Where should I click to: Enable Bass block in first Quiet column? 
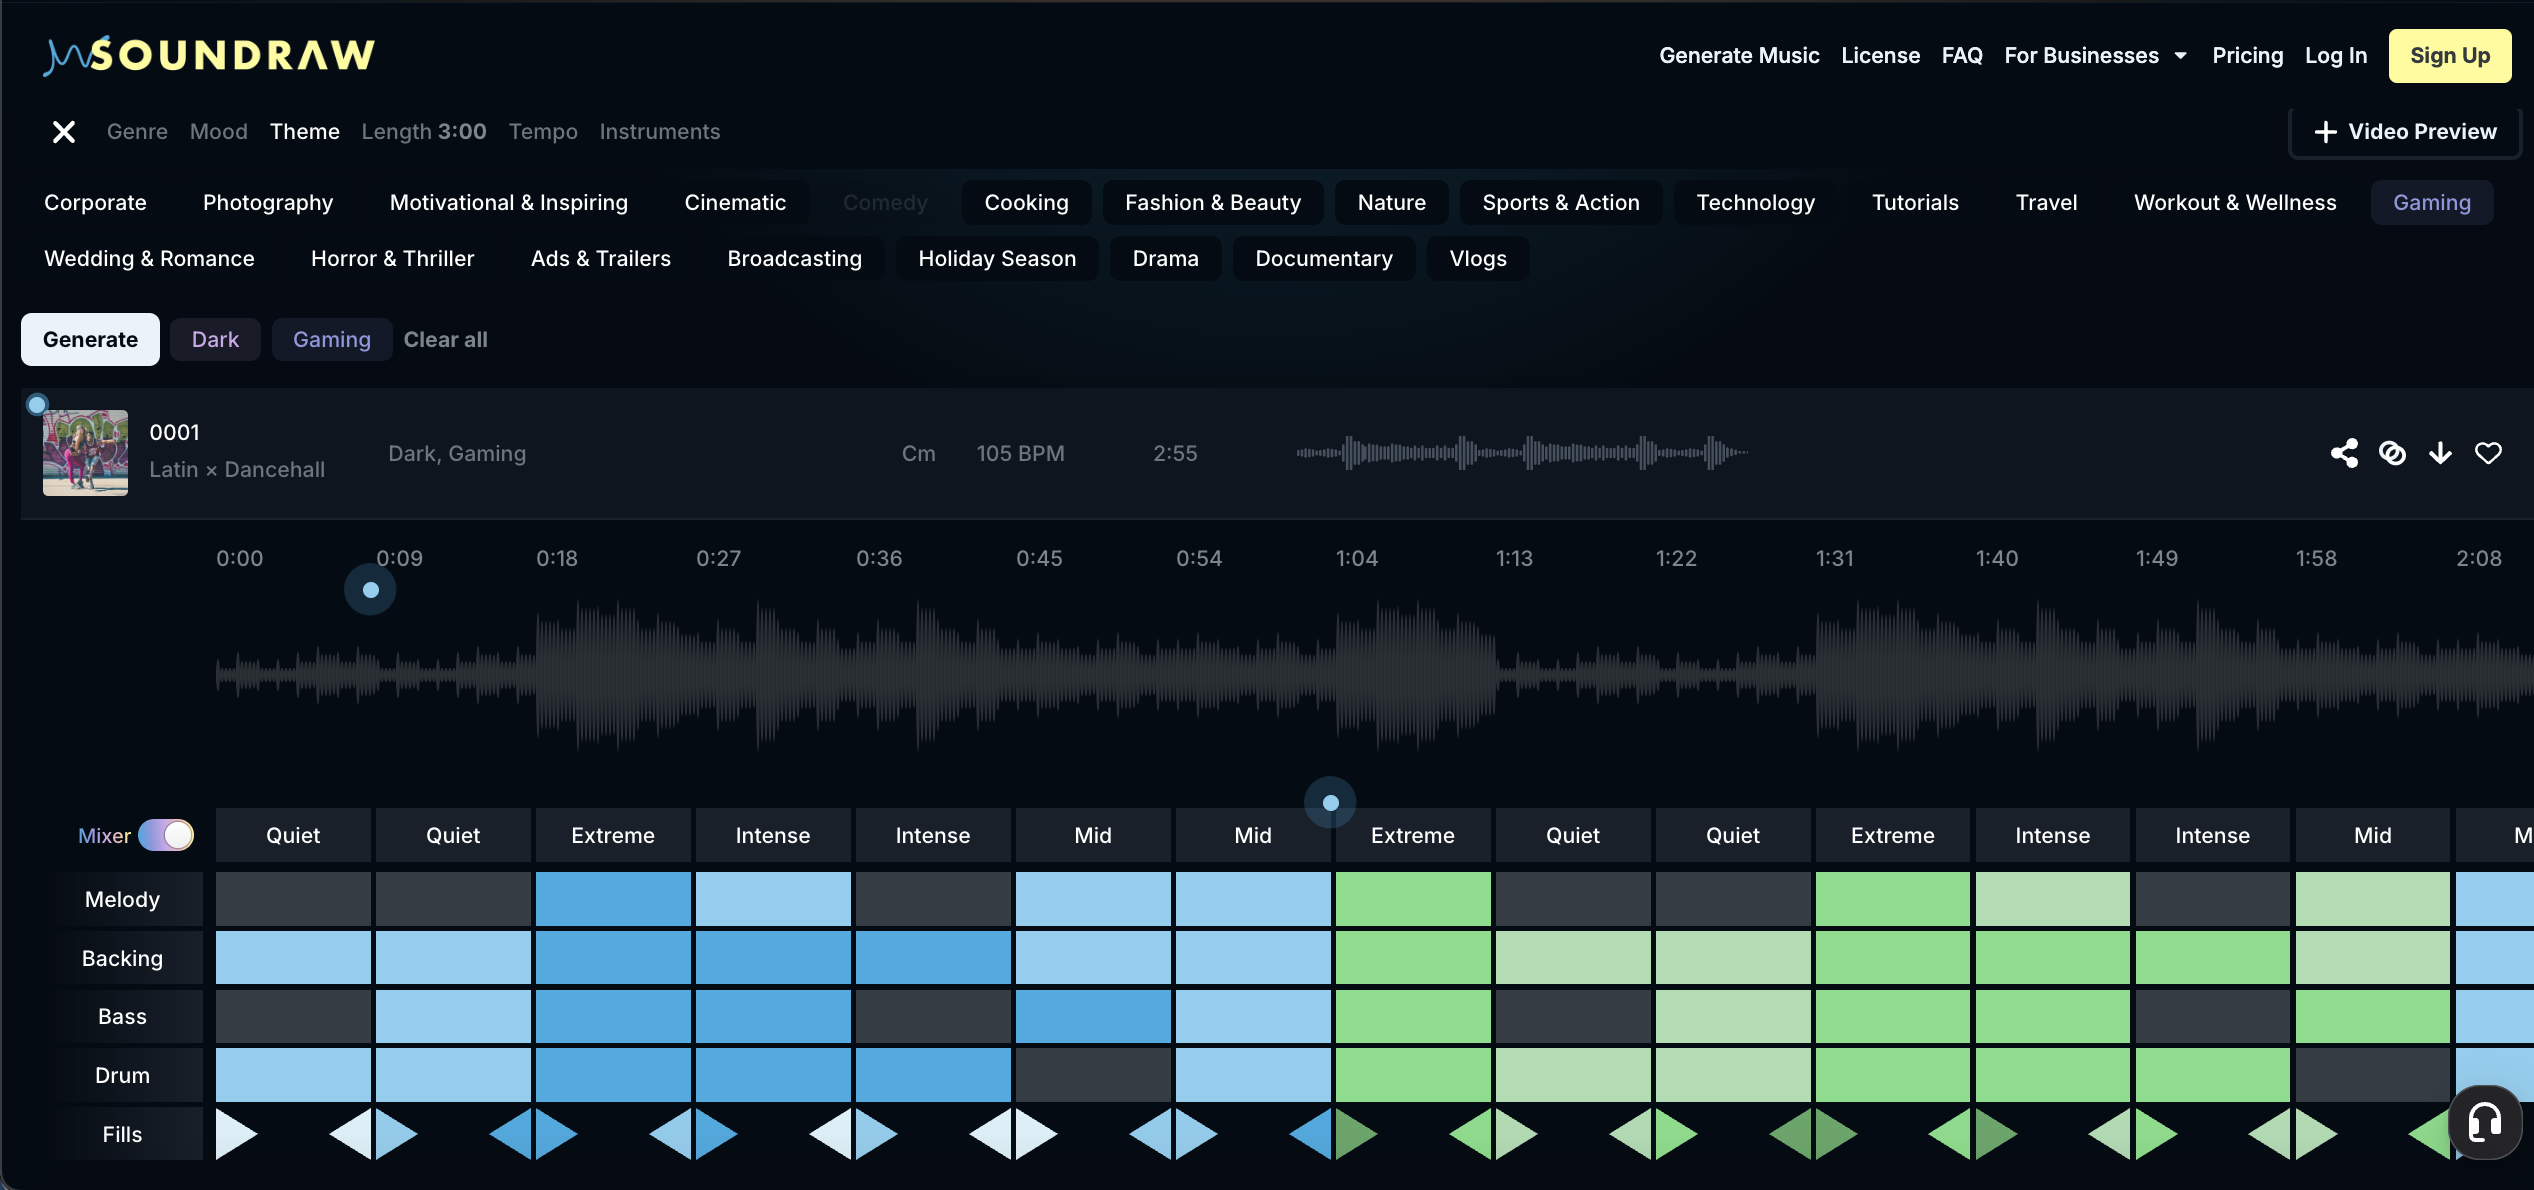293,1016
